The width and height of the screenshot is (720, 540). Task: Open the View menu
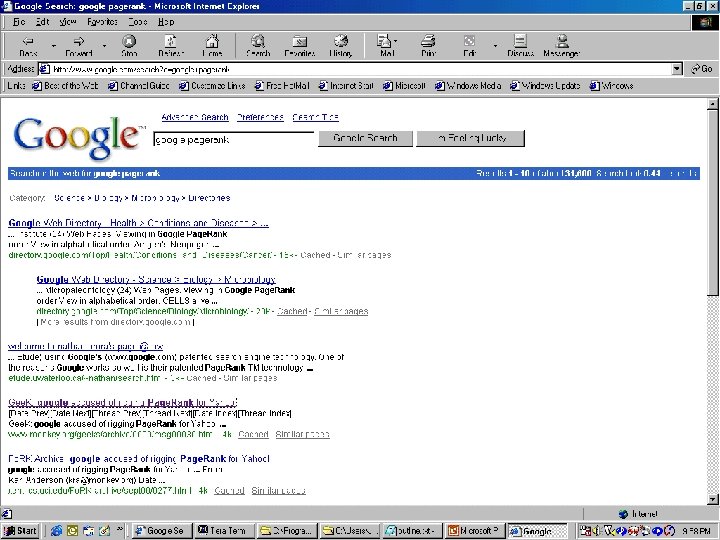68,22
